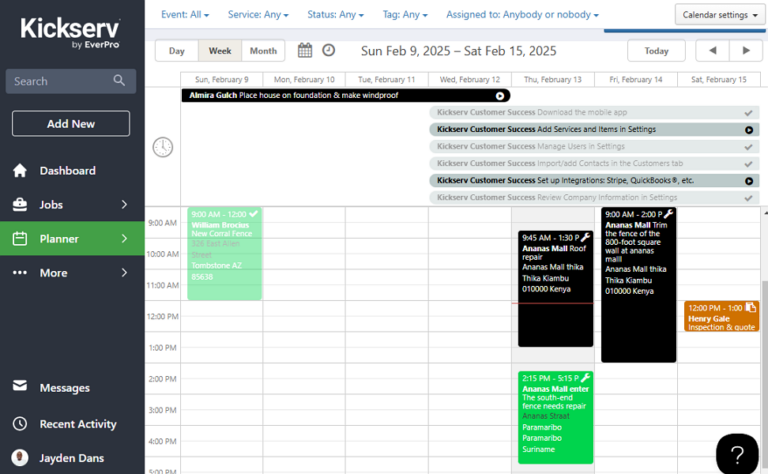Open Sat, February 15 day header
The image size is (768, 474).
point(719,79)
